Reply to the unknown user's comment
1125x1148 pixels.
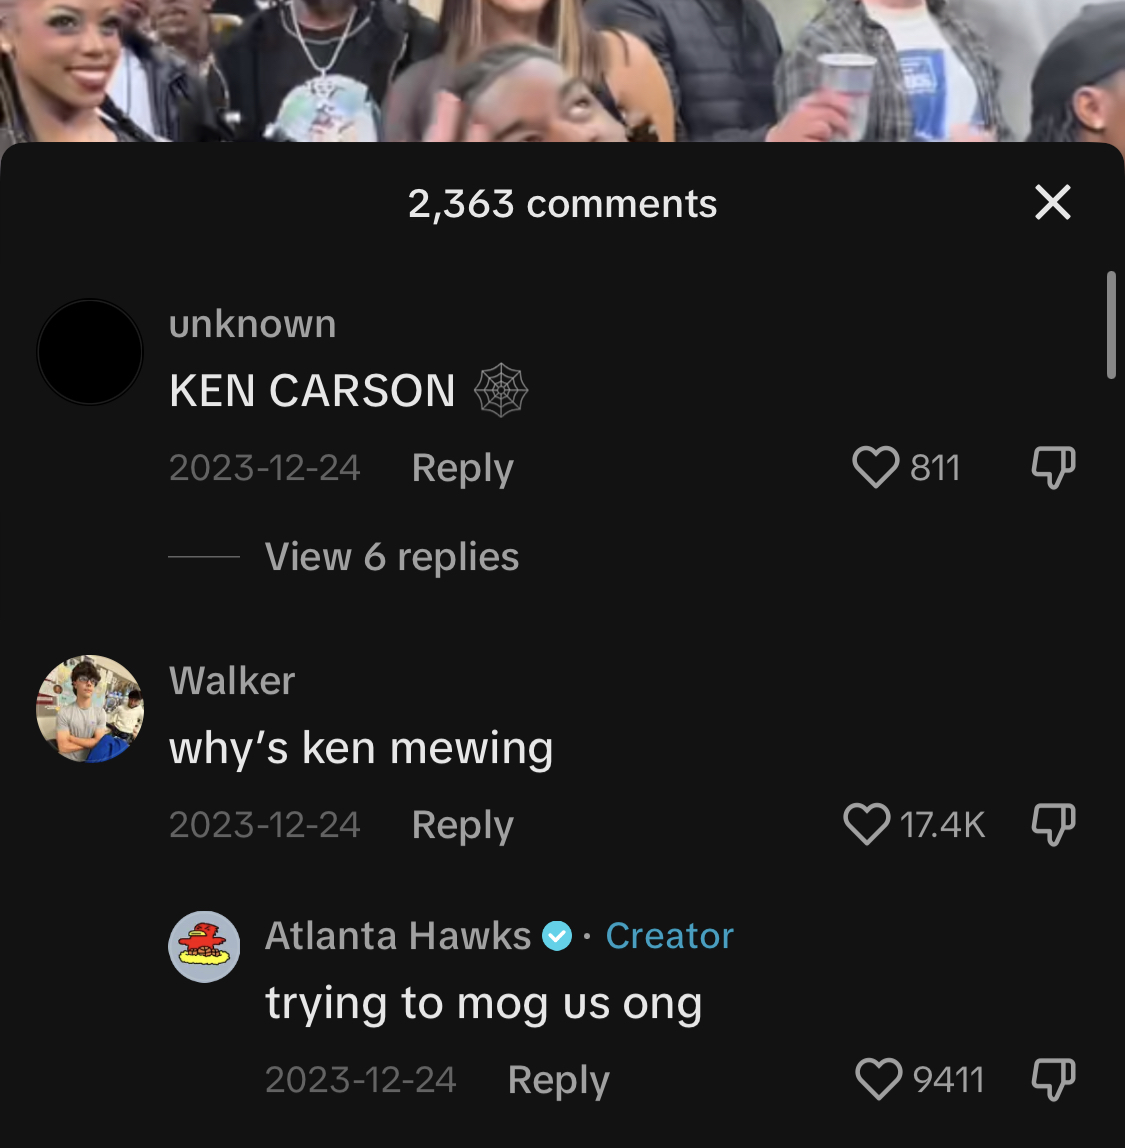coord(463,469)
